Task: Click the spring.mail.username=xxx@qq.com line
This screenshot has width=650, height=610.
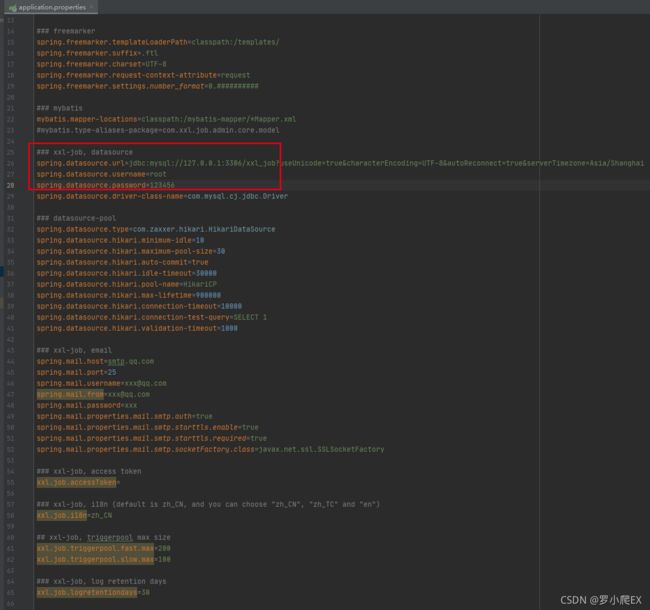Action: coord(101,383)
